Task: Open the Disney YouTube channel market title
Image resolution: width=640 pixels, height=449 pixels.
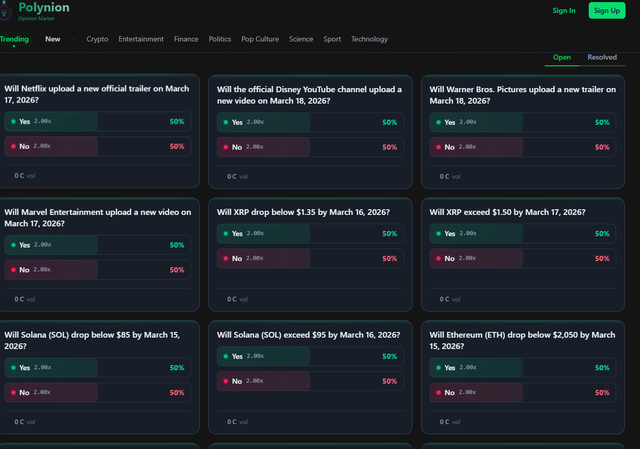Action: point(309,95)
